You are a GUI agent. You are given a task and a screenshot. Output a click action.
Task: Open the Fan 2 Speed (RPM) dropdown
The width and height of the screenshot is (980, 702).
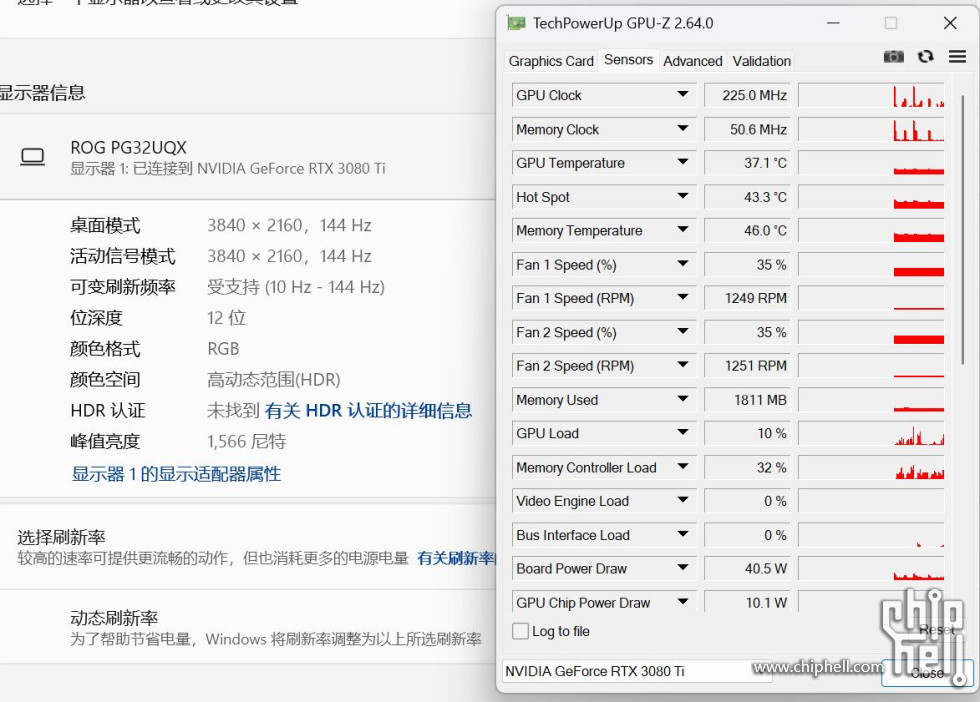(682, 365)
